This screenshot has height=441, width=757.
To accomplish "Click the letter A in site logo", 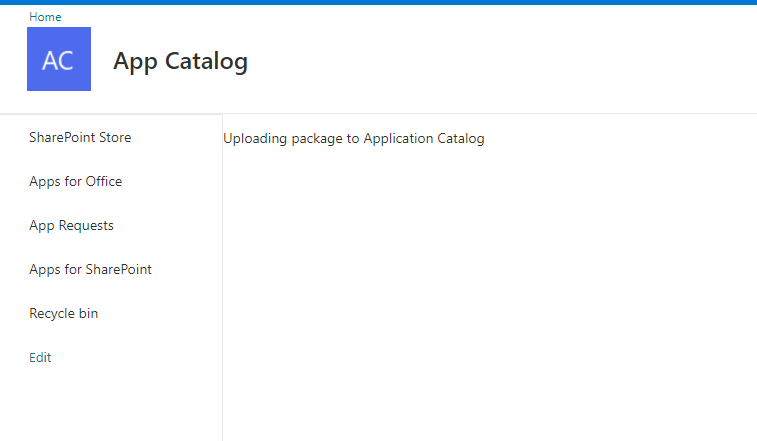I will pos(50,60).
